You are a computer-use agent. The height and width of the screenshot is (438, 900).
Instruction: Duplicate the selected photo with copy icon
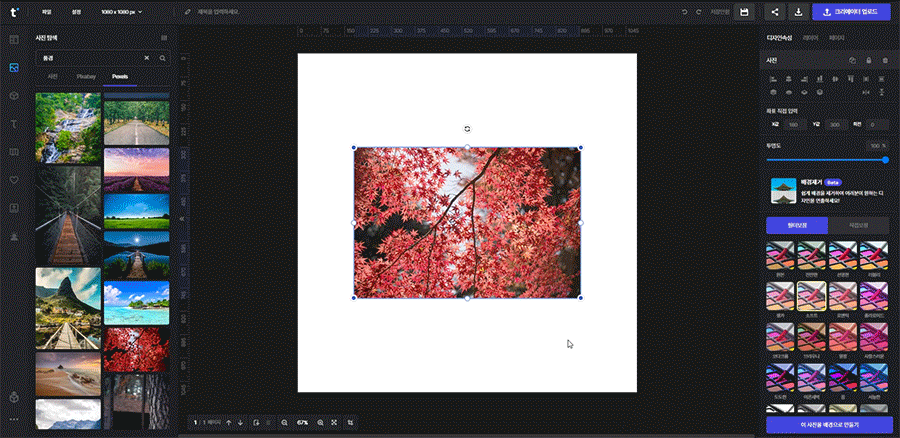coord(852,60)
